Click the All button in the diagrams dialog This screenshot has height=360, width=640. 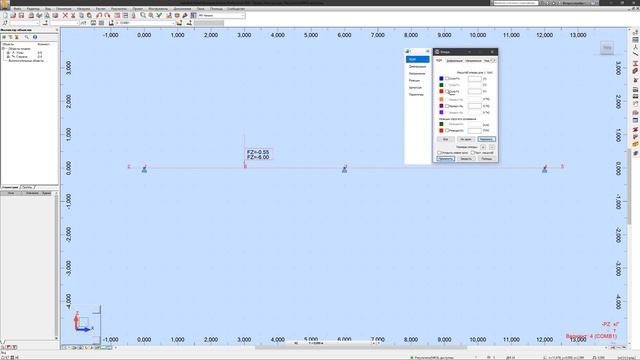[x=445, y=139]
